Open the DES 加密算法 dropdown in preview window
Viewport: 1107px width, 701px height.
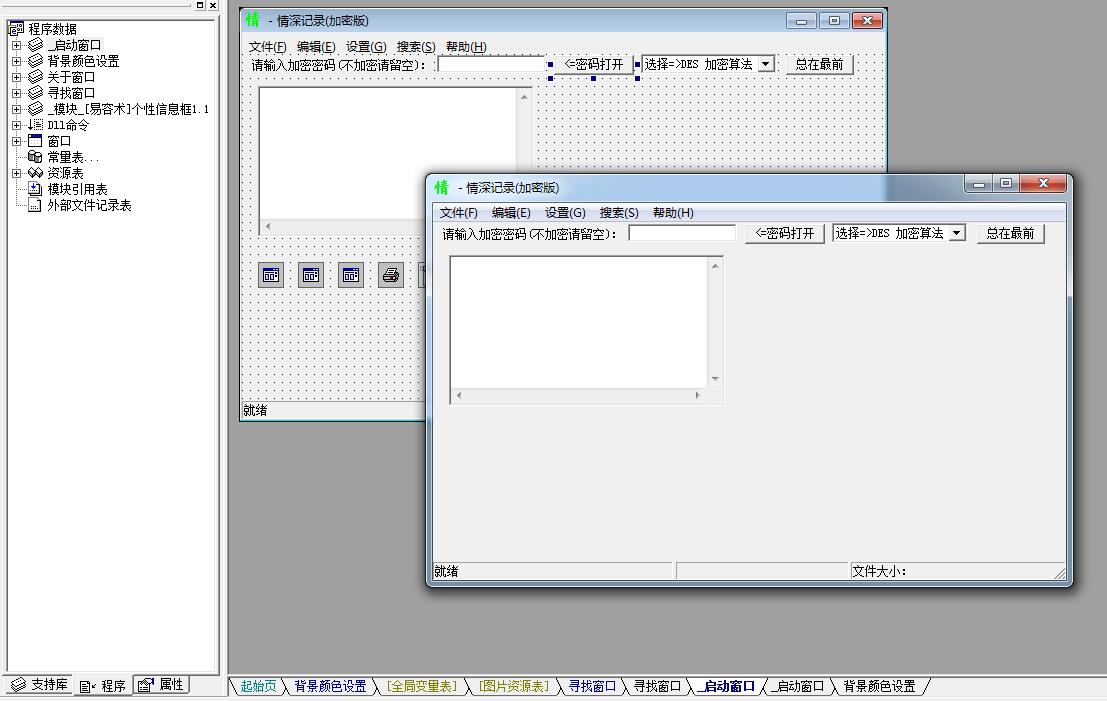click(956, 233)
